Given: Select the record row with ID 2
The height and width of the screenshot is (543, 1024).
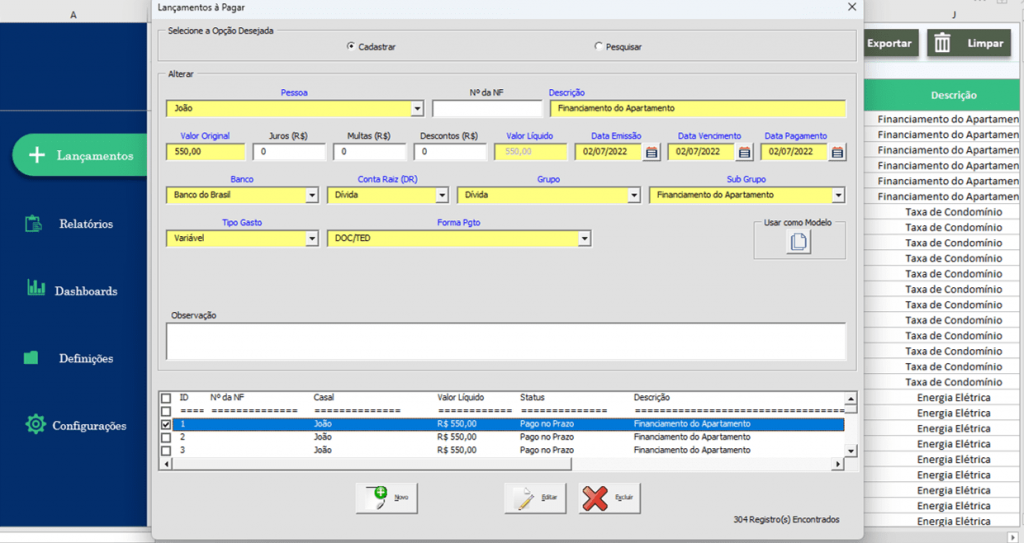Looking at the screenshot, I should 508,437.
